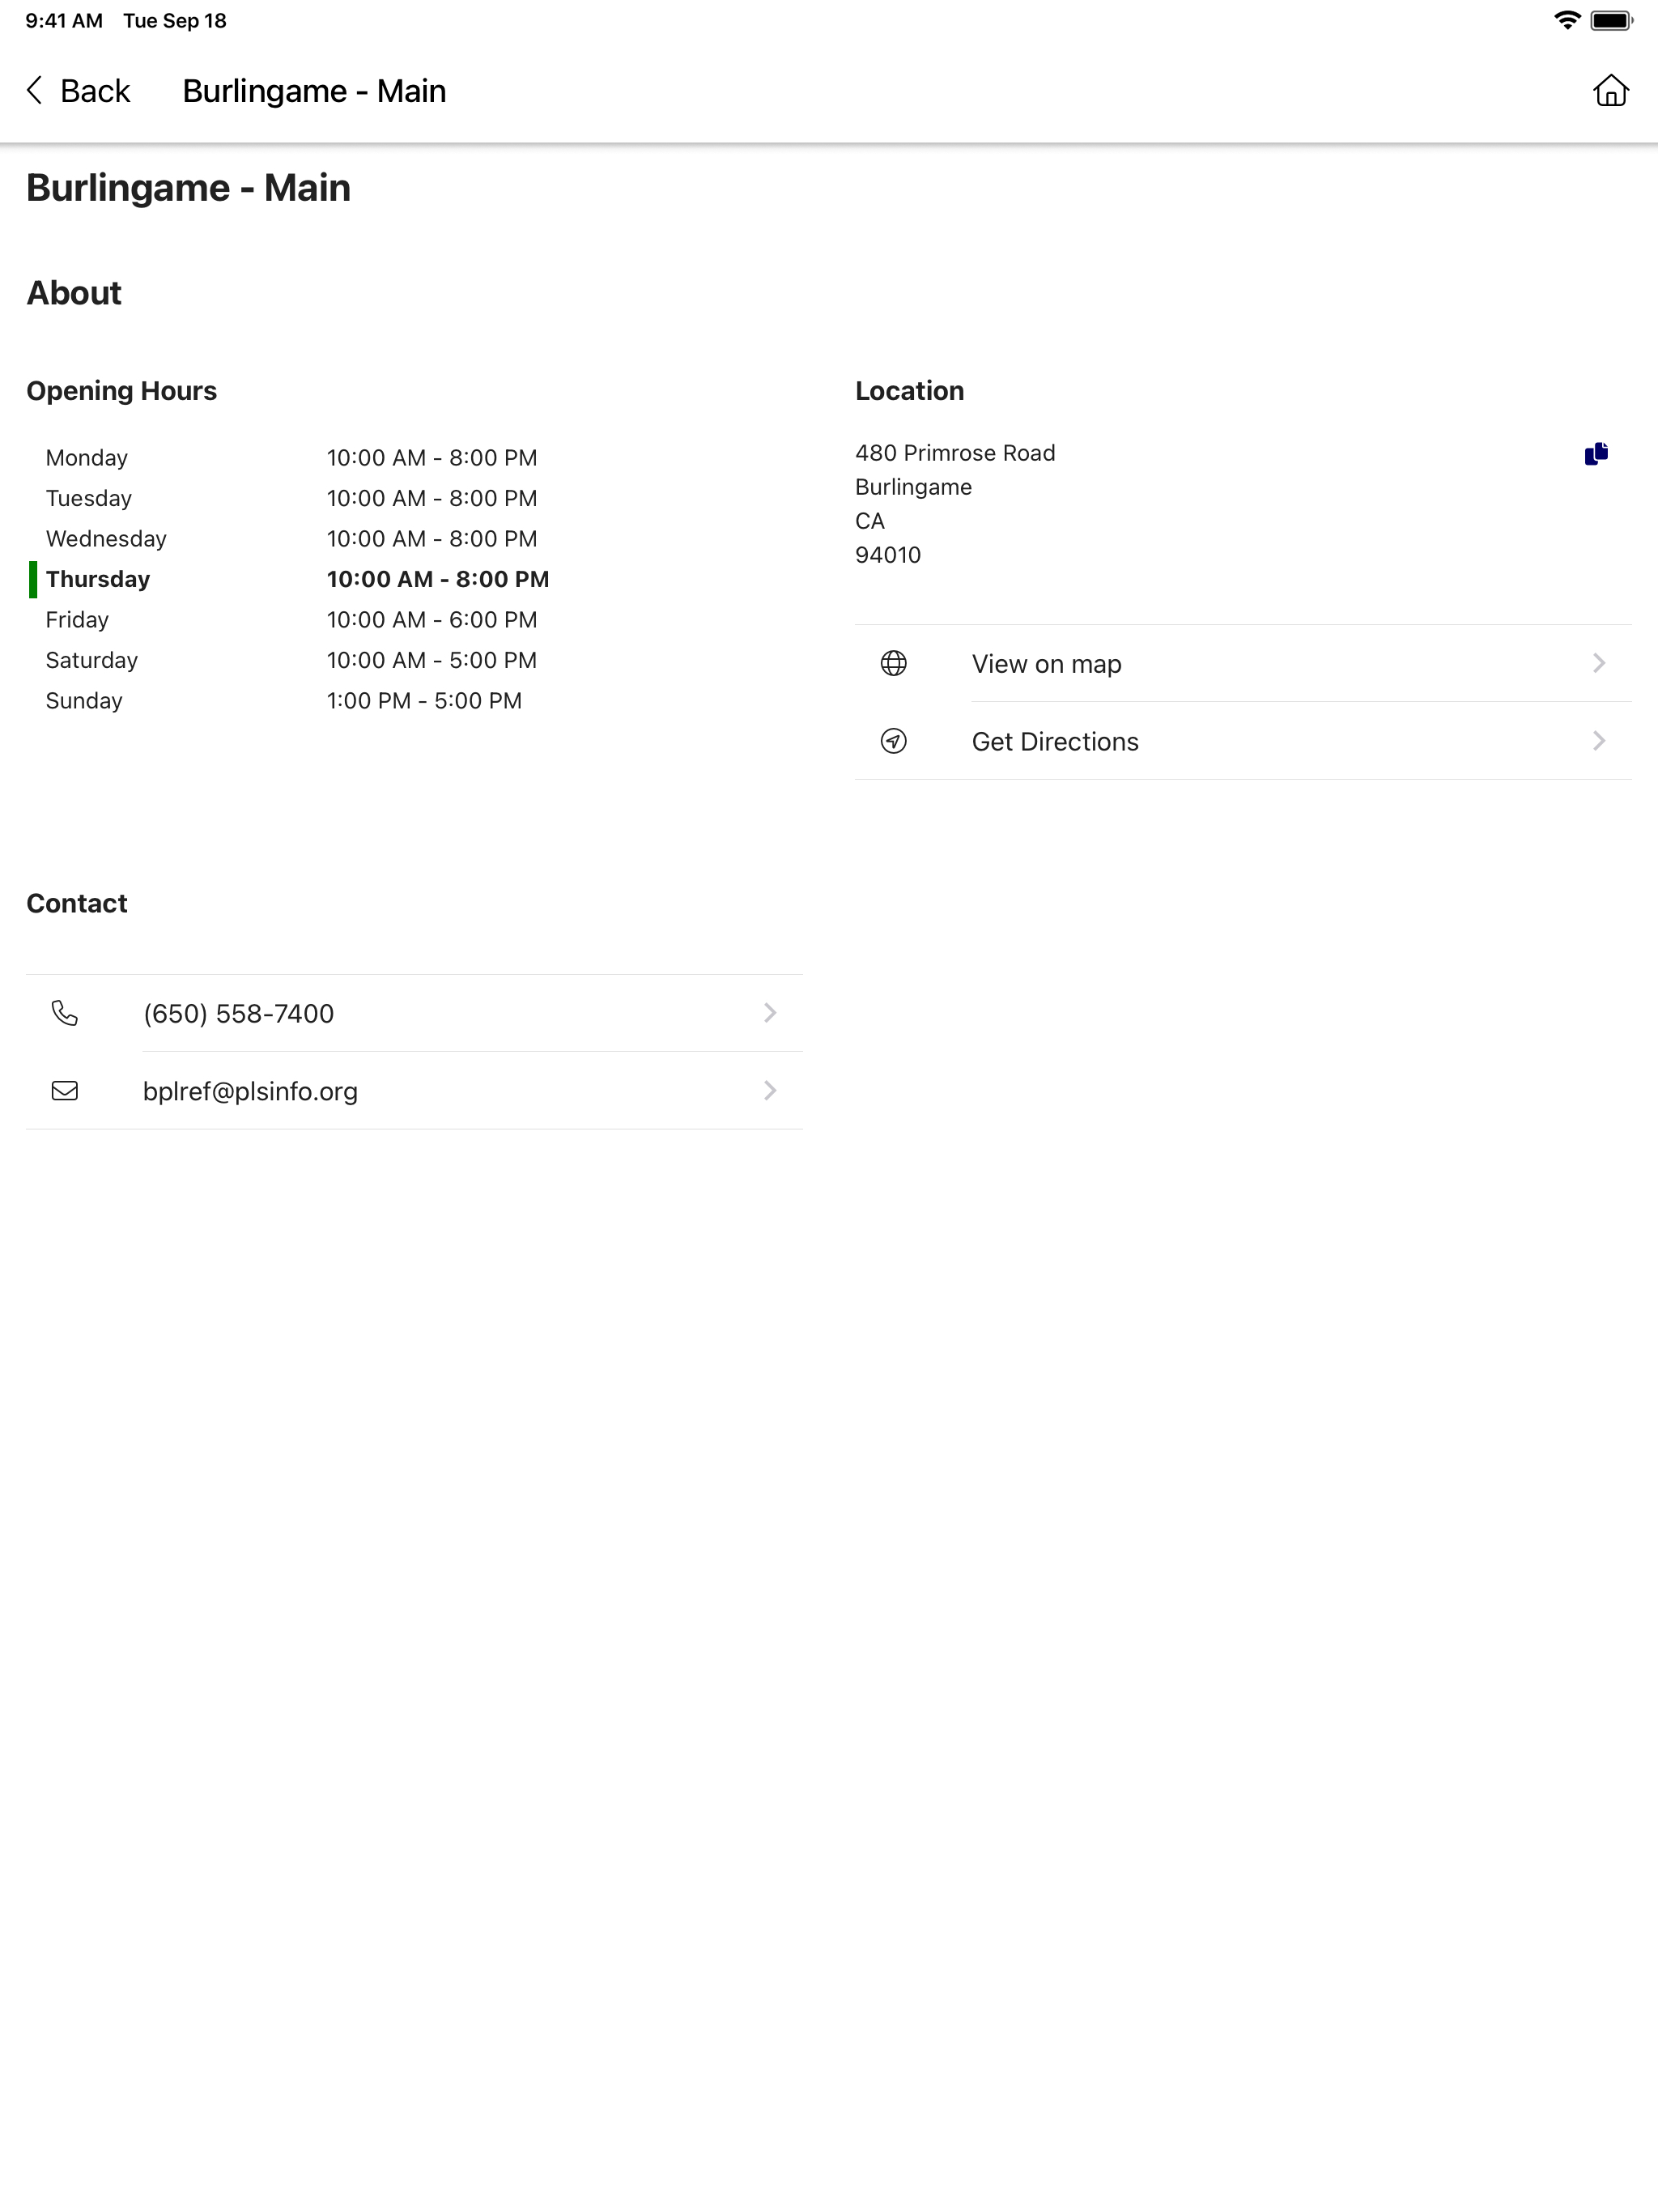The image size is (1658, 2212).
Task: Select the Wi-Fi status icon
Action: (1567, 20)
